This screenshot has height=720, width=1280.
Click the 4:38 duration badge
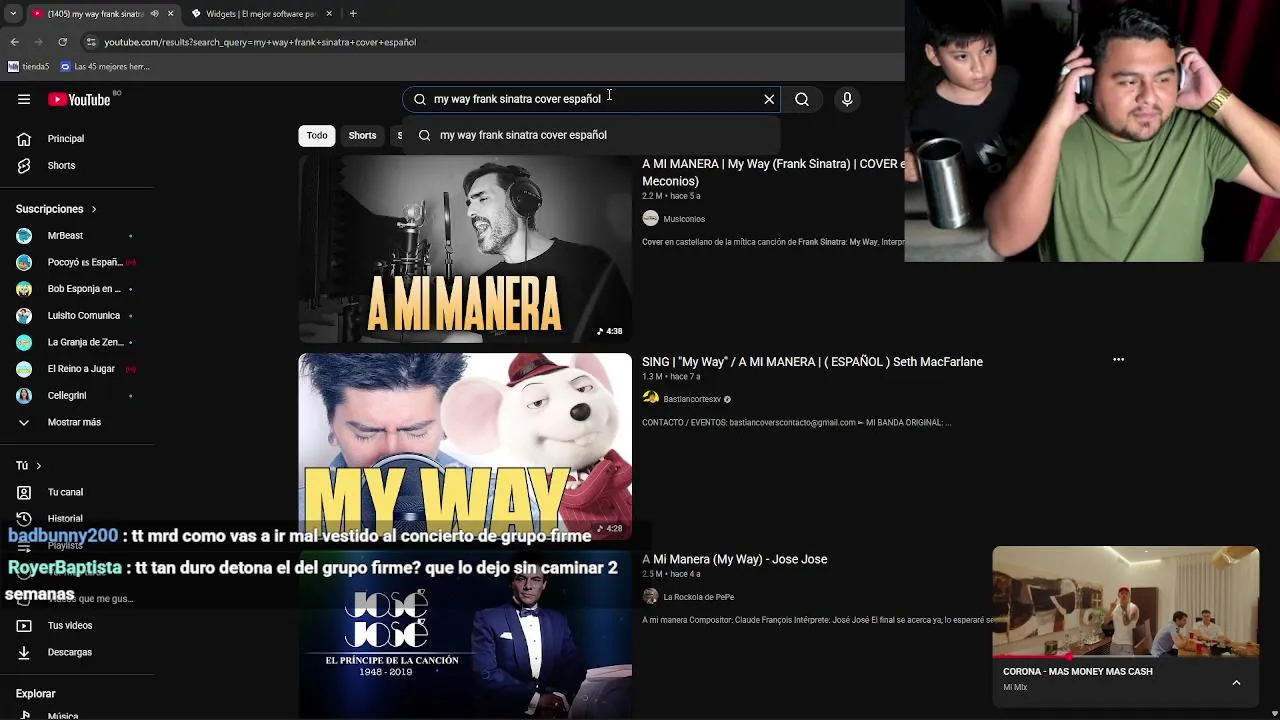(610, 331)
